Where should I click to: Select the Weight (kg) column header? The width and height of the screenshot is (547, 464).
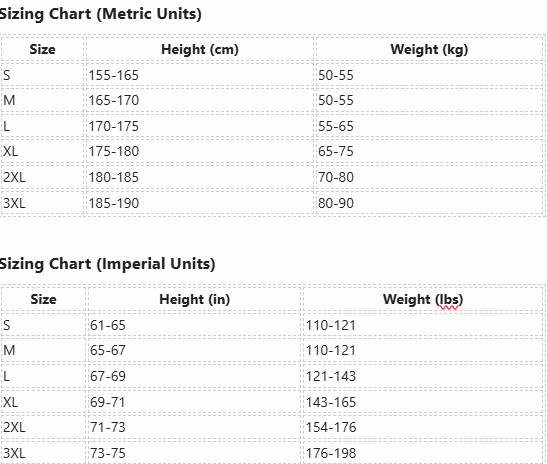coord(429,49)
